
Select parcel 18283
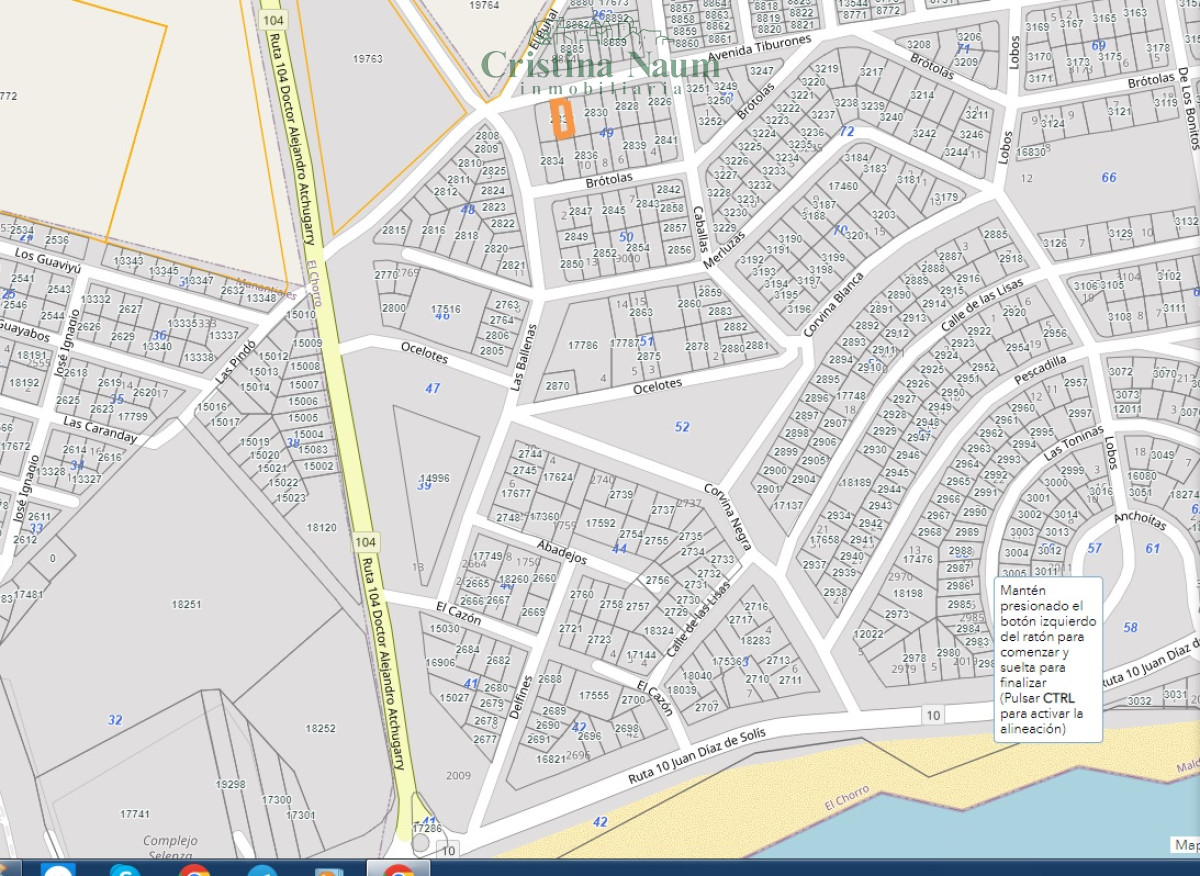(756, 640)
